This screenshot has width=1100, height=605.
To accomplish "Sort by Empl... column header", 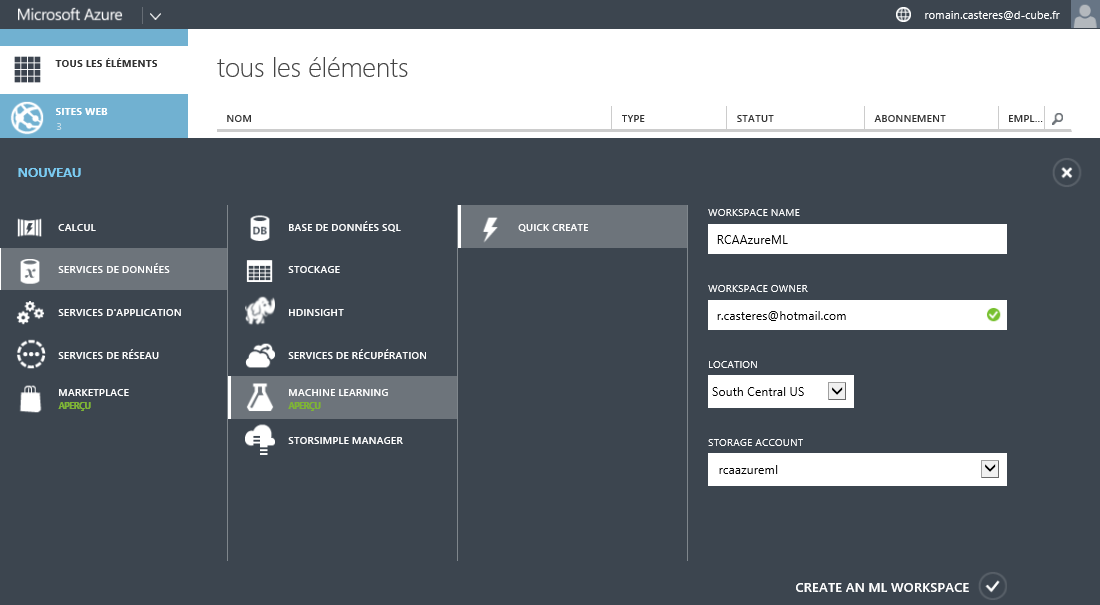I will click(1025, 119).
